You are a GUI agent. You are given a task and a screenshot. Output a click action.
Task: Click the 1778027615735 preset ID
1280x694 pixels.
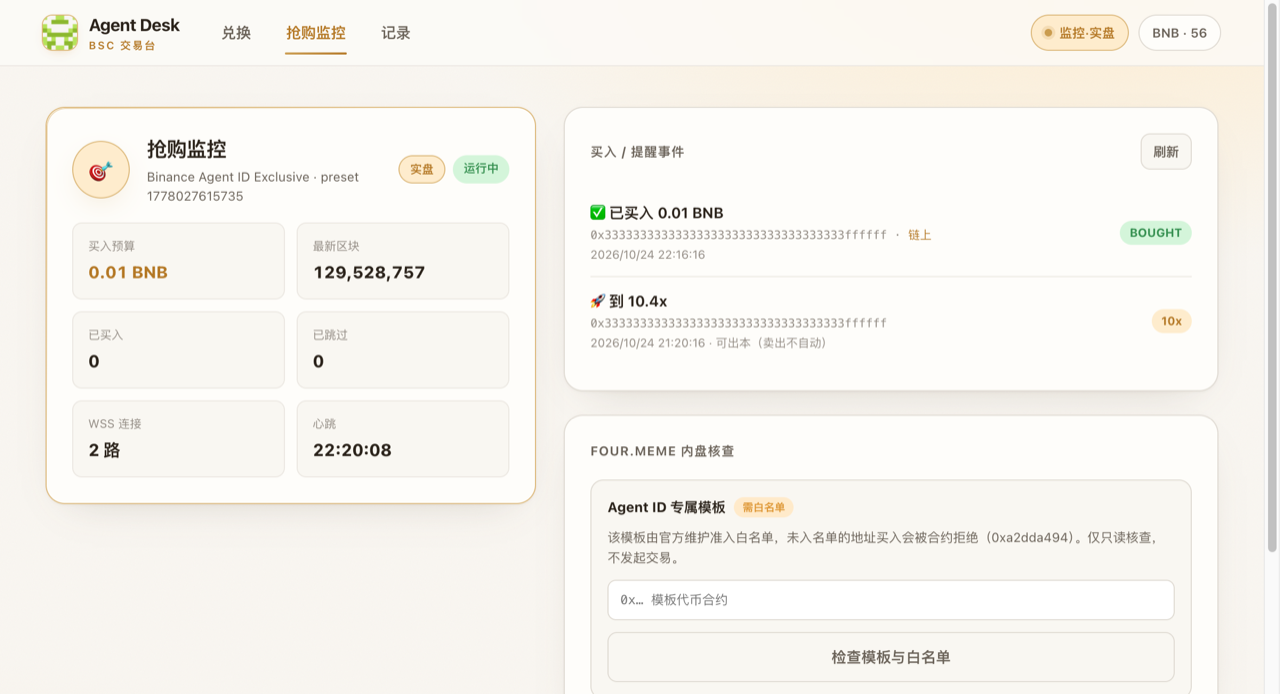195,196
